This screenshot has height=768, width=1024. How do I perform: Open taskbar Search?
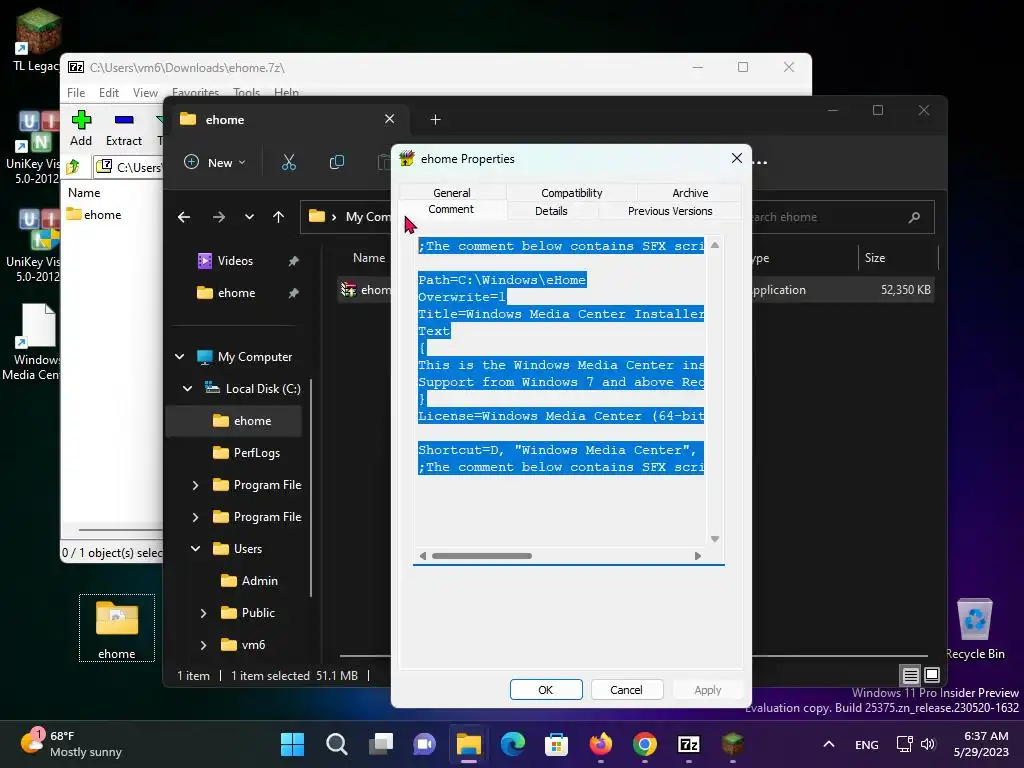click(x=337, y=744)
